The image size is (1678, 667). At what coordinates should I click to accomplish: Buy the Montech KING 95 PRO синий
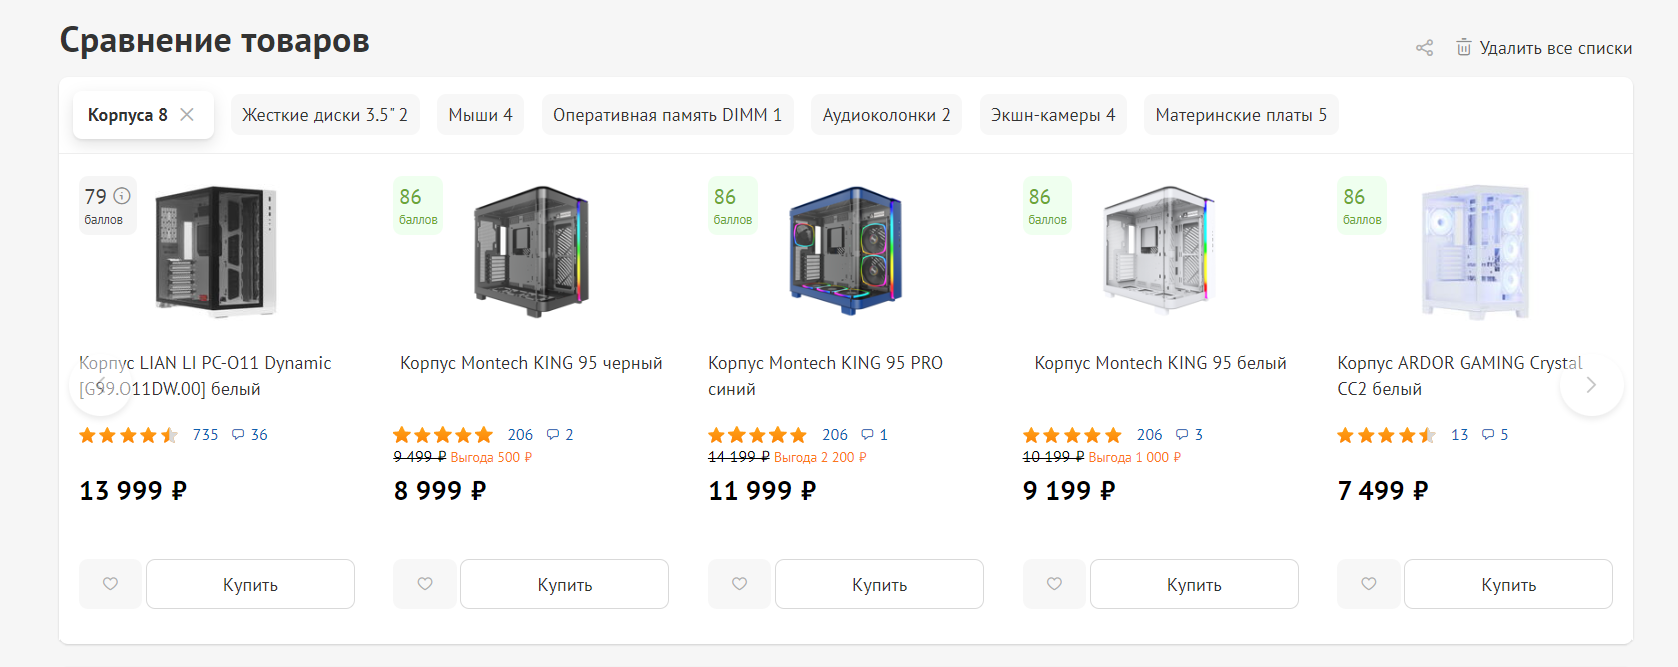879,584
